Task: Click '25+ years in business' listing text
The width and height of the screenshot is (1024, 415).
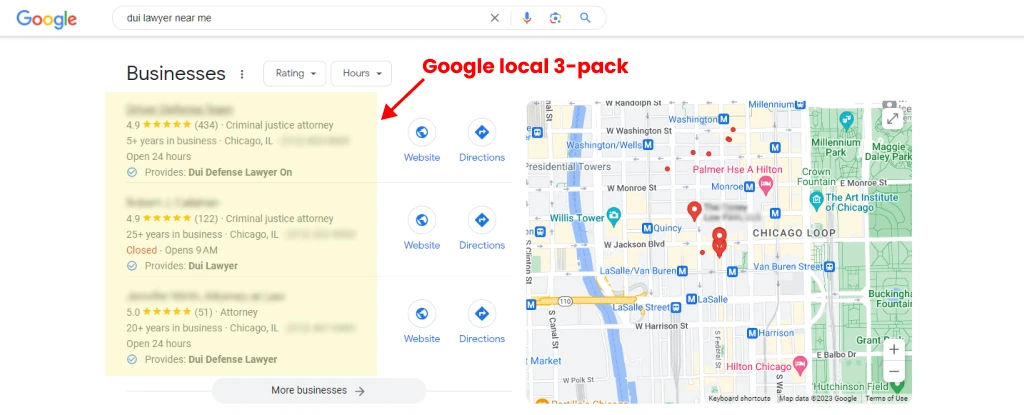Action: coord(174,235)
